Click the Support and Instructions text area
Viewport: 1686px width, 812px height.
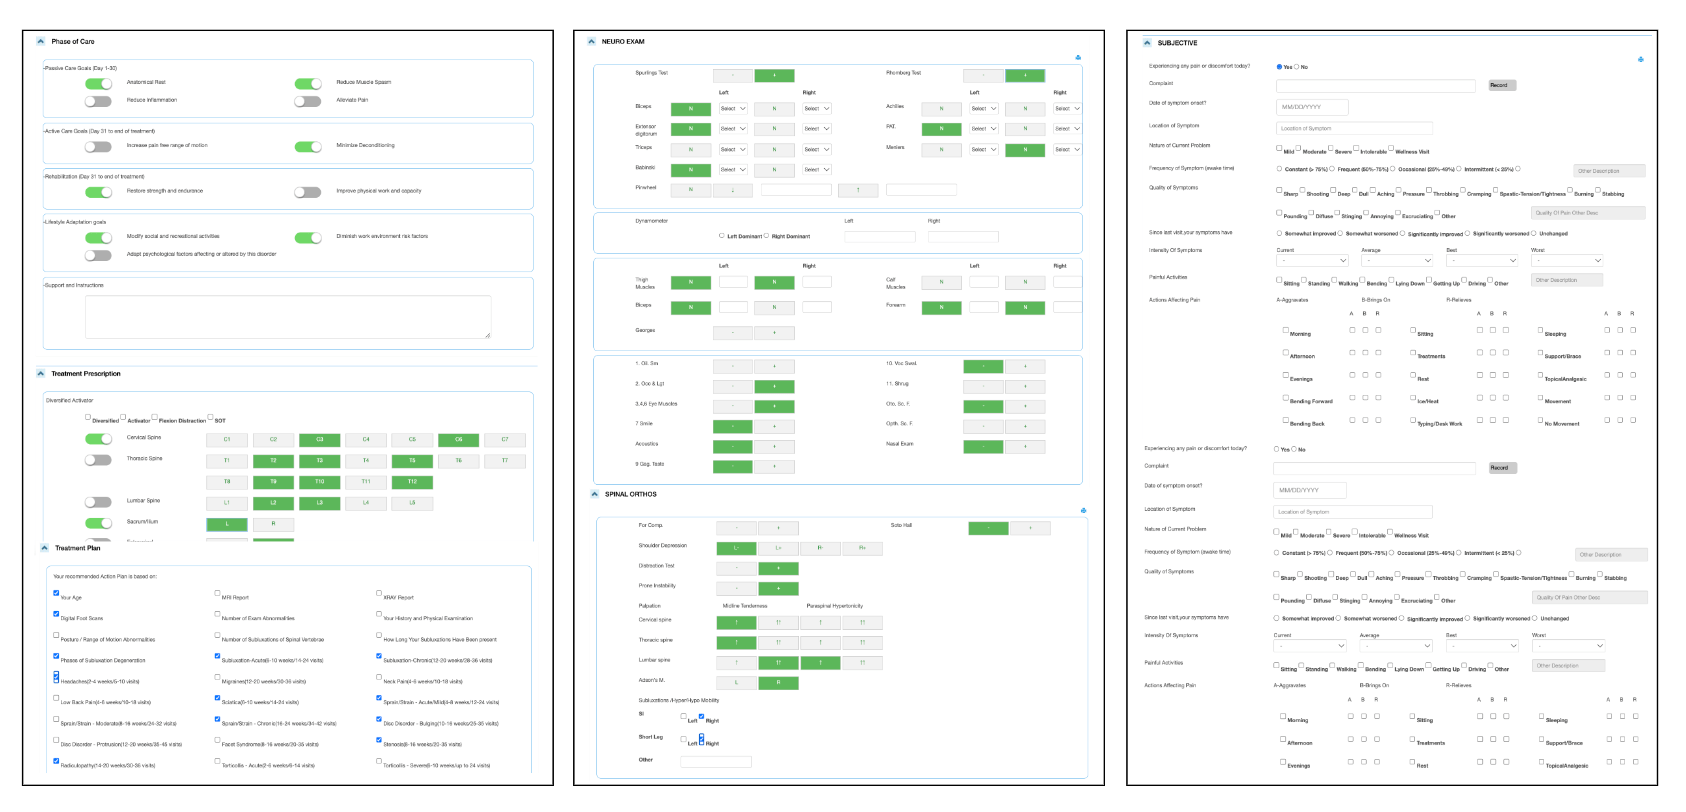click(288, 317)
